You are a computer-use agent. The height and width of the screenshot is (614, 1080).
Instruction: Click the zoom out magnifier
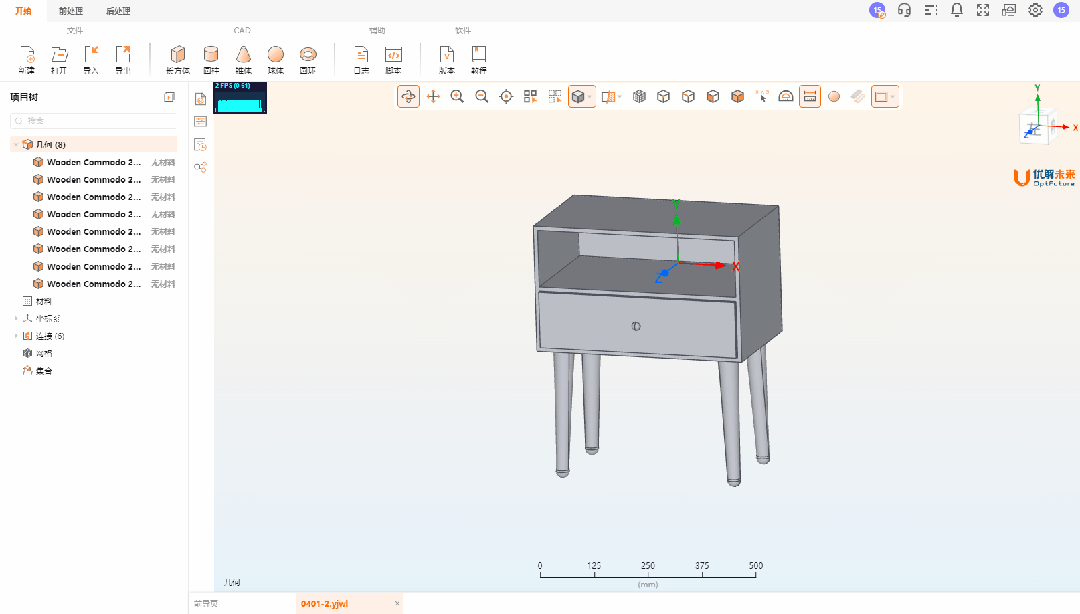481,96
